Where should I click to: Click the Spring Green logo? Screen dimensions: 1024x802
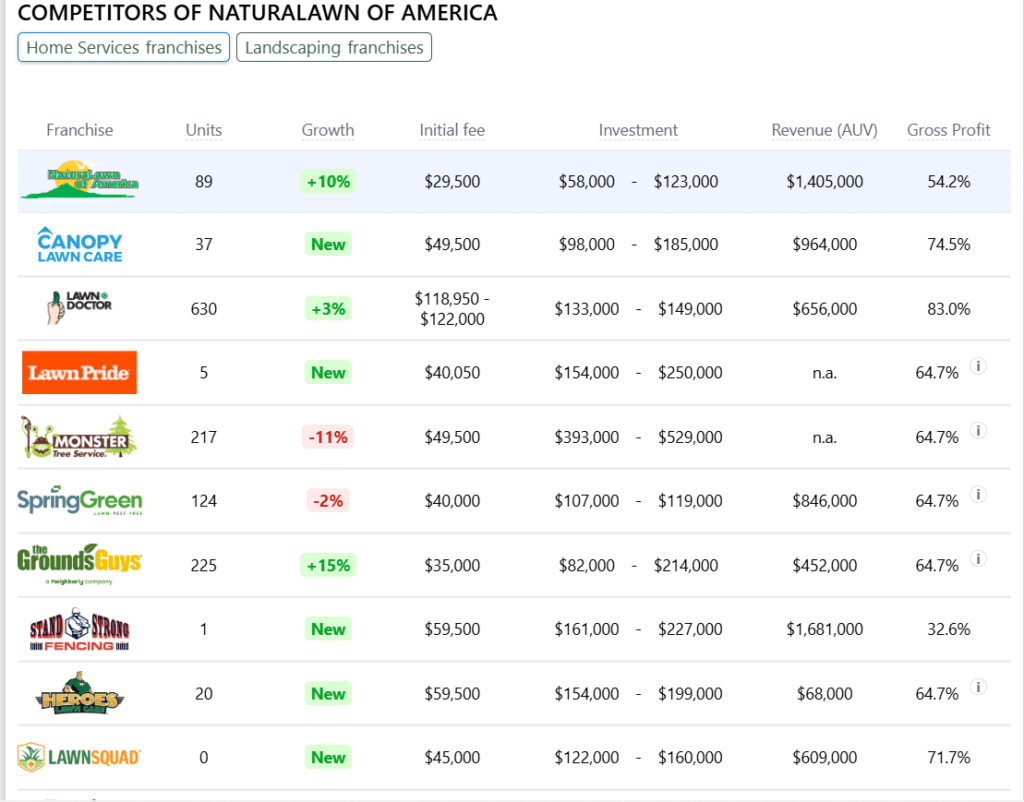coord(79,500)
